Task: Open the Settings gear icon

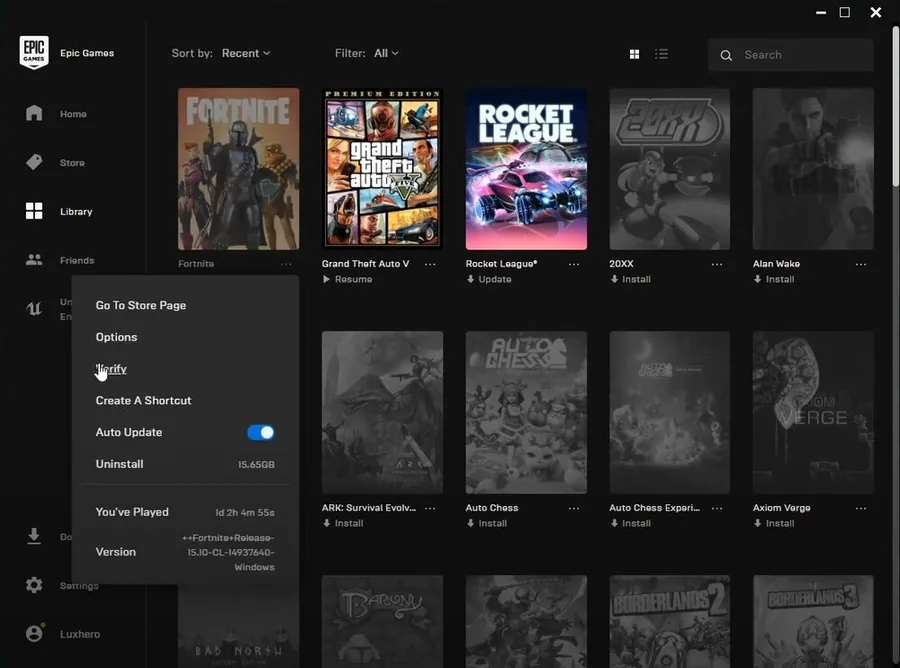Action: point(34,585)
